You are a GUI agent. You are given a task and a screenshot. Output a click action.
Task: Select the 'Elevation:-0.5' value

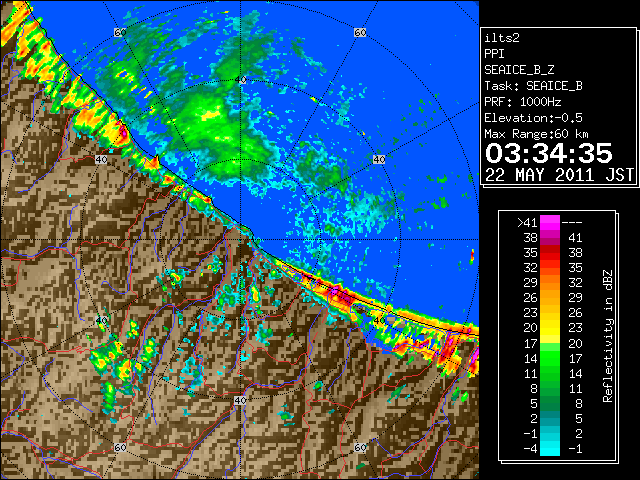pos(533,118)
